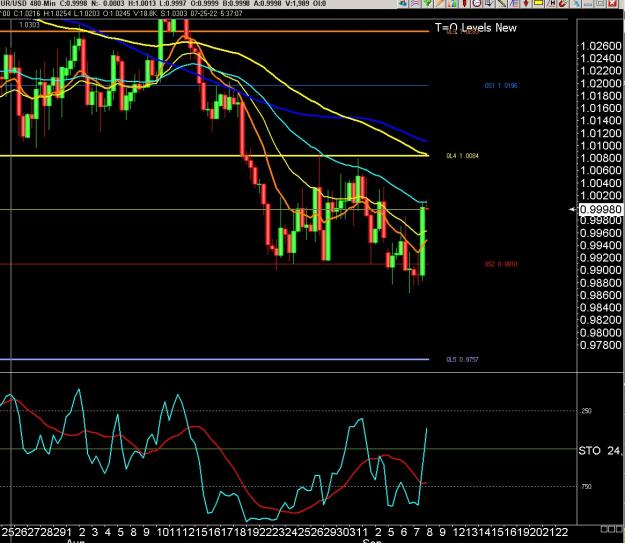Viewport: 625px width, 543px height.
Task: Click the slash-E lines toolbar icon
Action: point(514,3)
